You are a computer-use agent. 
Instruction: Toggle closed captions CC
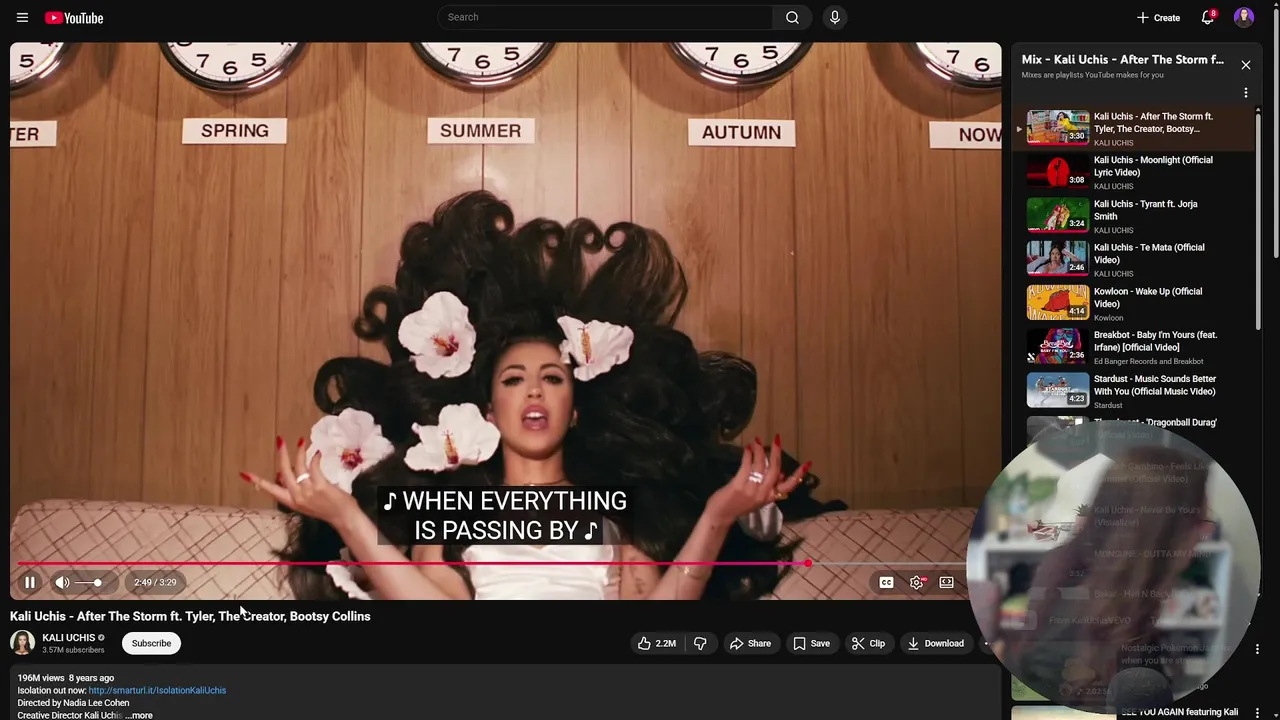point(886,582)
